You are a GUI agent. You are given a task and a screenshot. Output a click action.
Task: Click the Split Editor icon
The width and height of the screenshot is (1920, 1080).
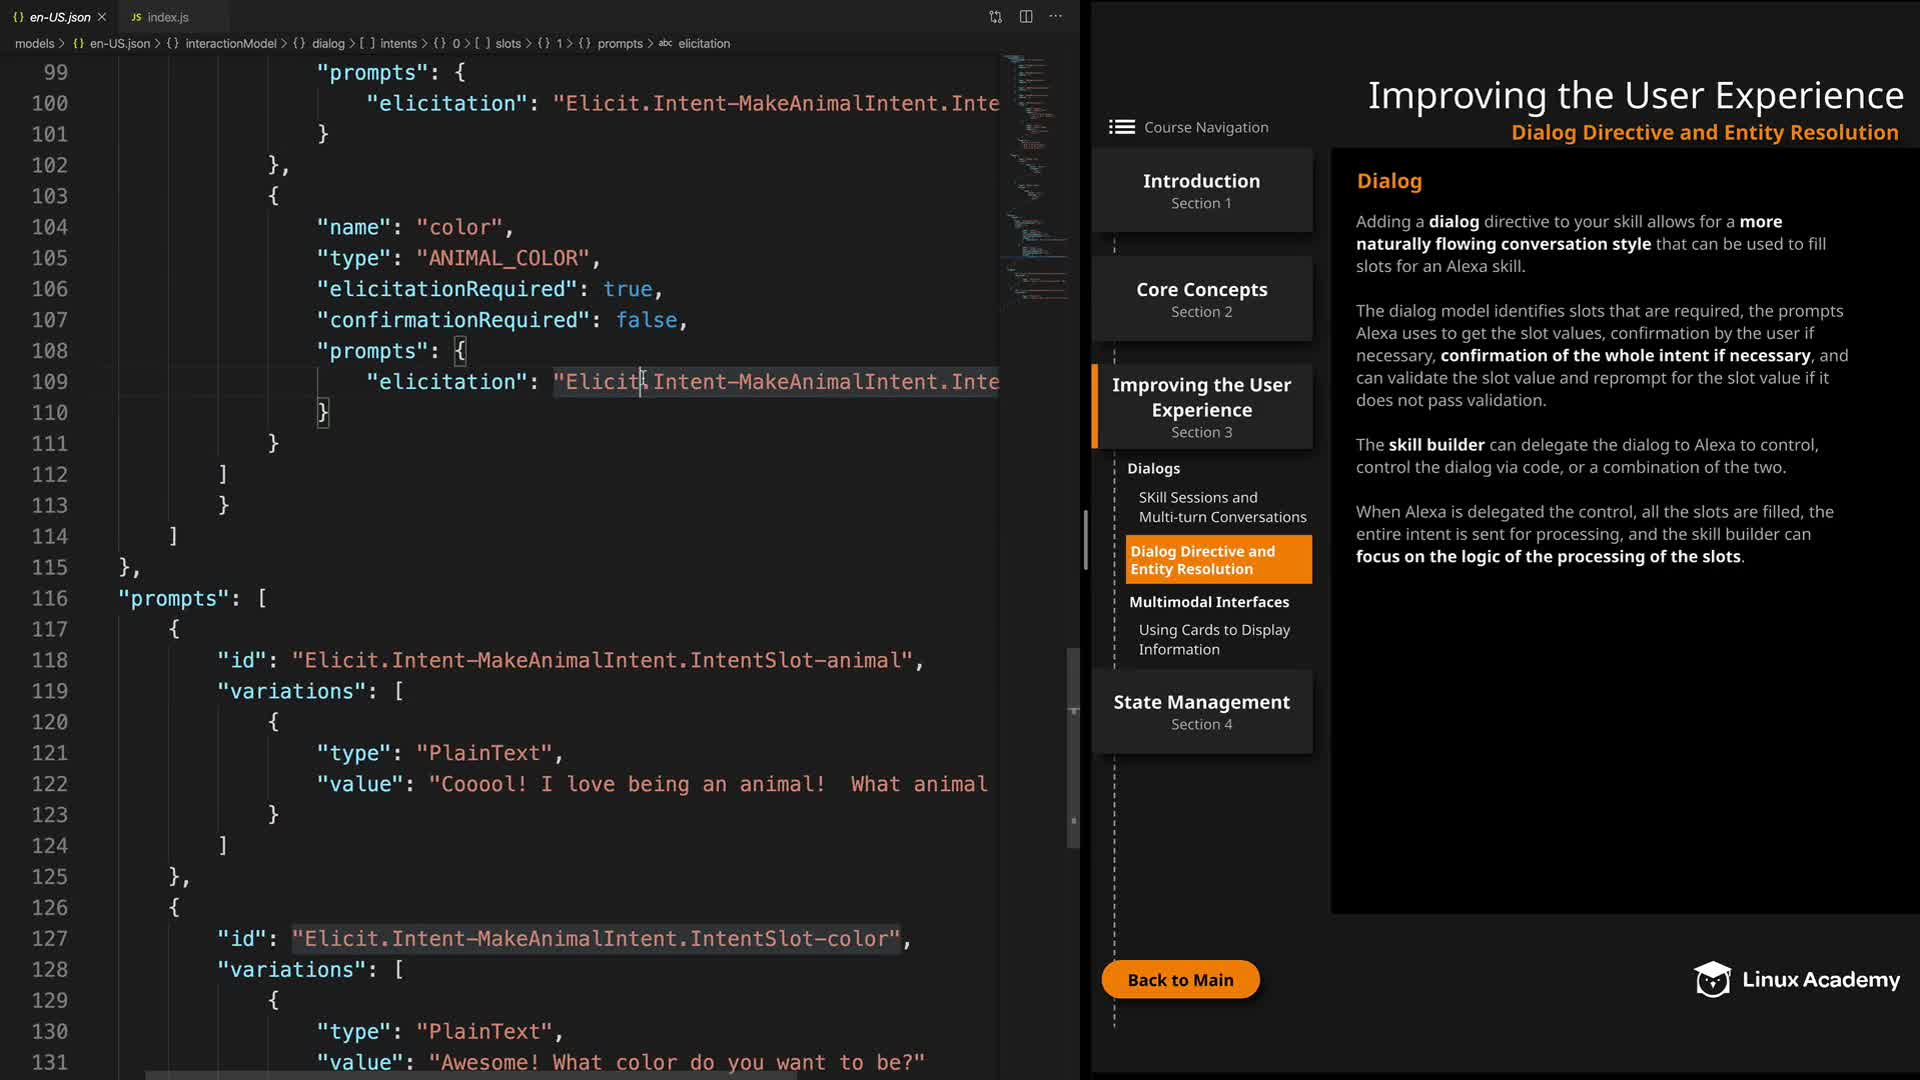tap(1026, 17)
